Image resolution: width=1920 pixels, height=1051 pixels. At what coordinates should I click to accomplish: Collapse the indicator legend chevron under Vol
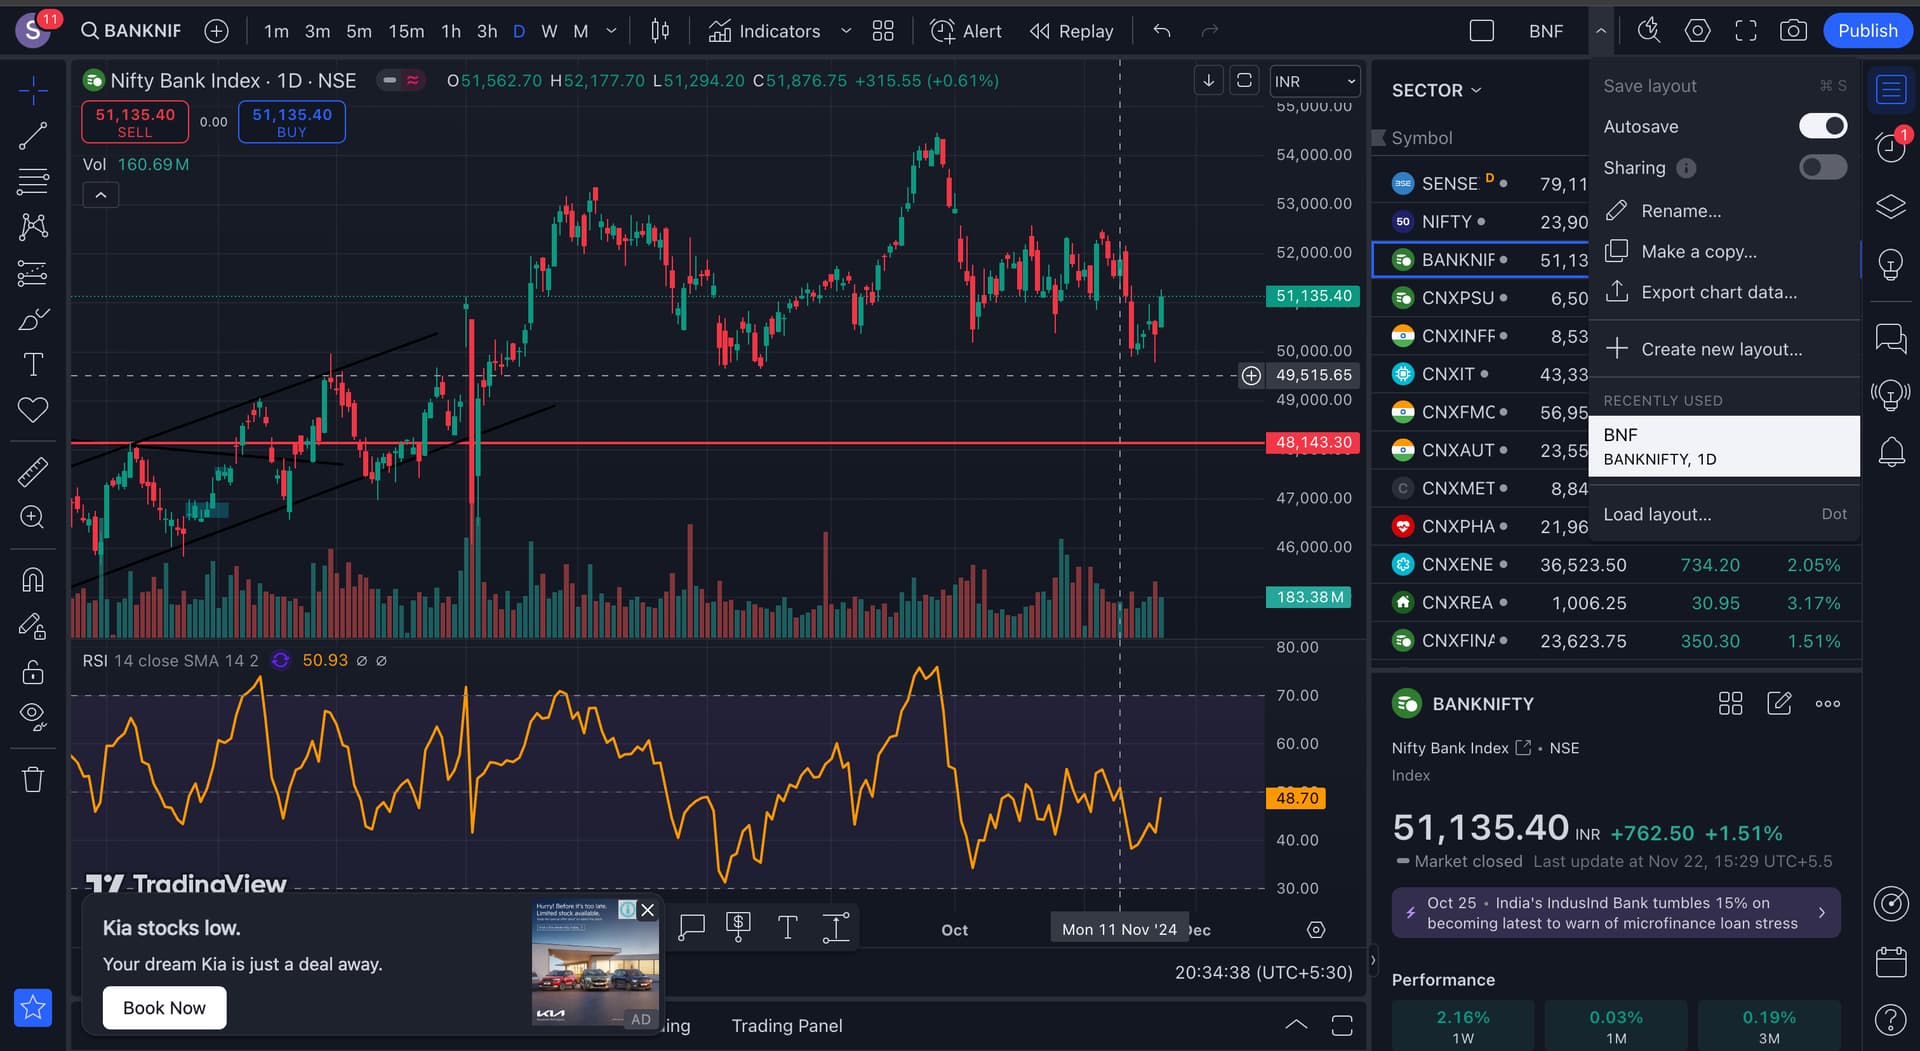tap(101, 195)
